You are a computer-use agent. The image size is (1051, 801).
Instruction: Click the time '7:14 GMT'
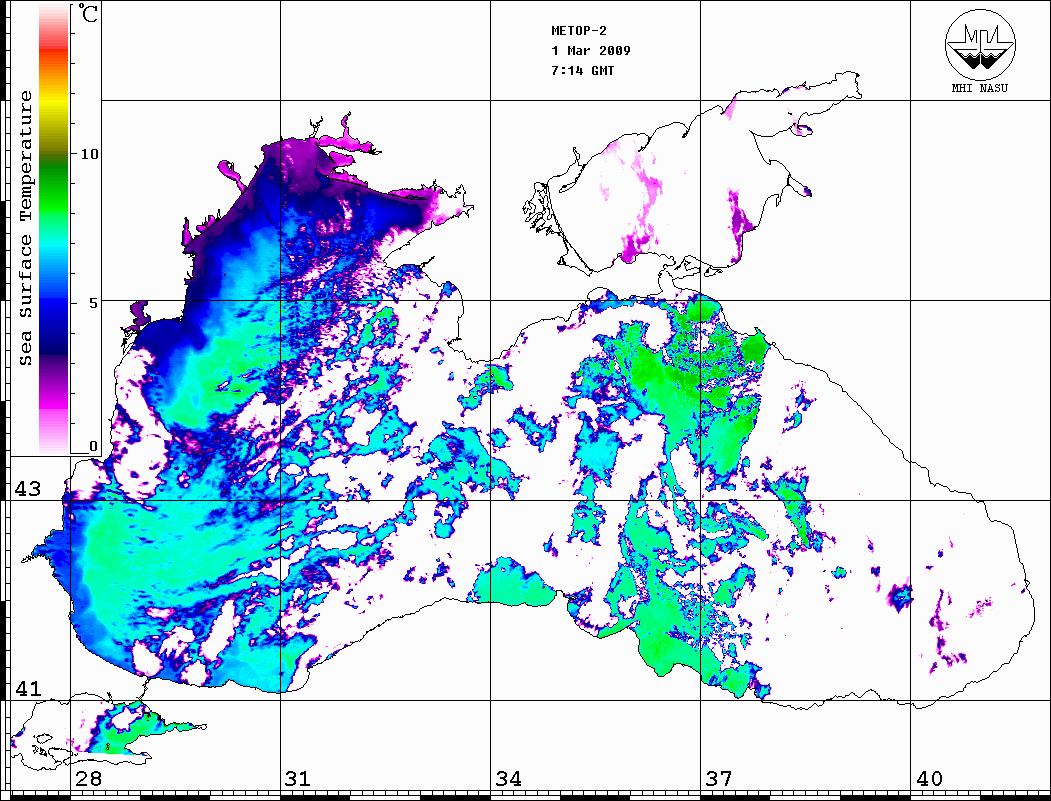(582, 70)
